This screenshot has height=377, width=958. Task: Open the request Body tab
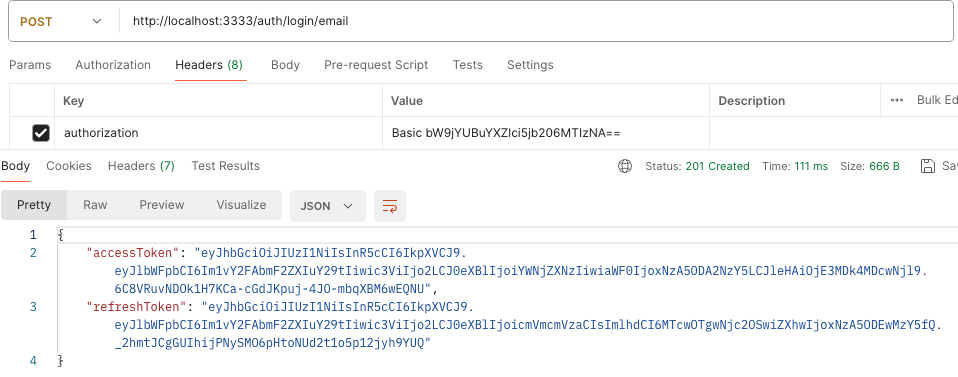coord(285,65)
